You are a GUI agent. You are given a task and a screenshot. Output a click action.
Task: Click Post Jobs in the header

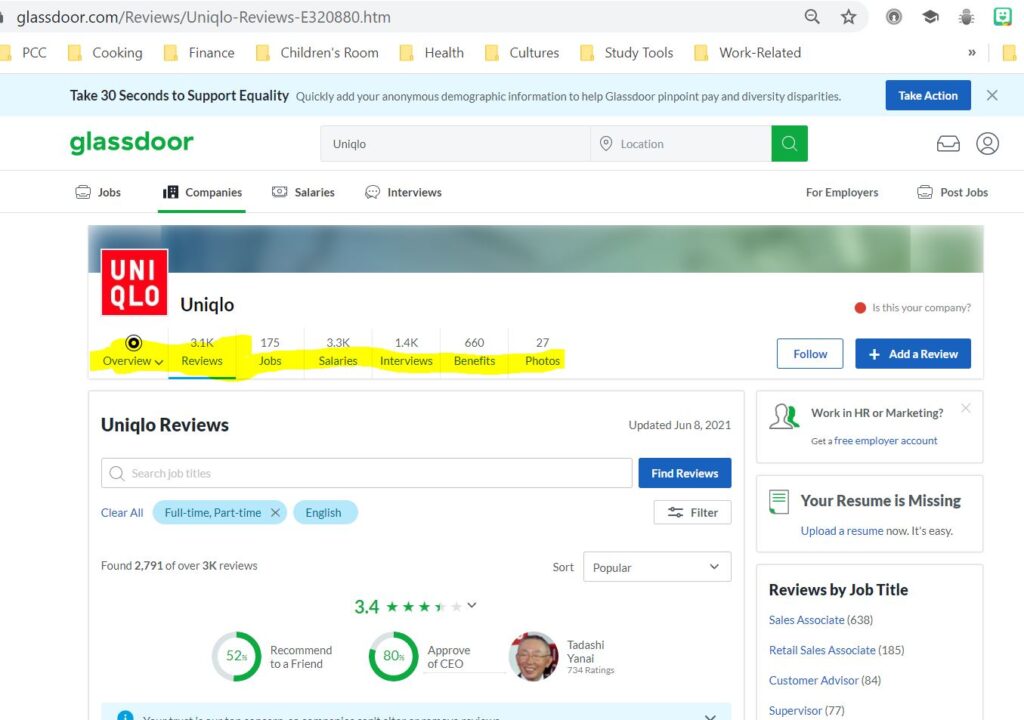pos(953,192)
